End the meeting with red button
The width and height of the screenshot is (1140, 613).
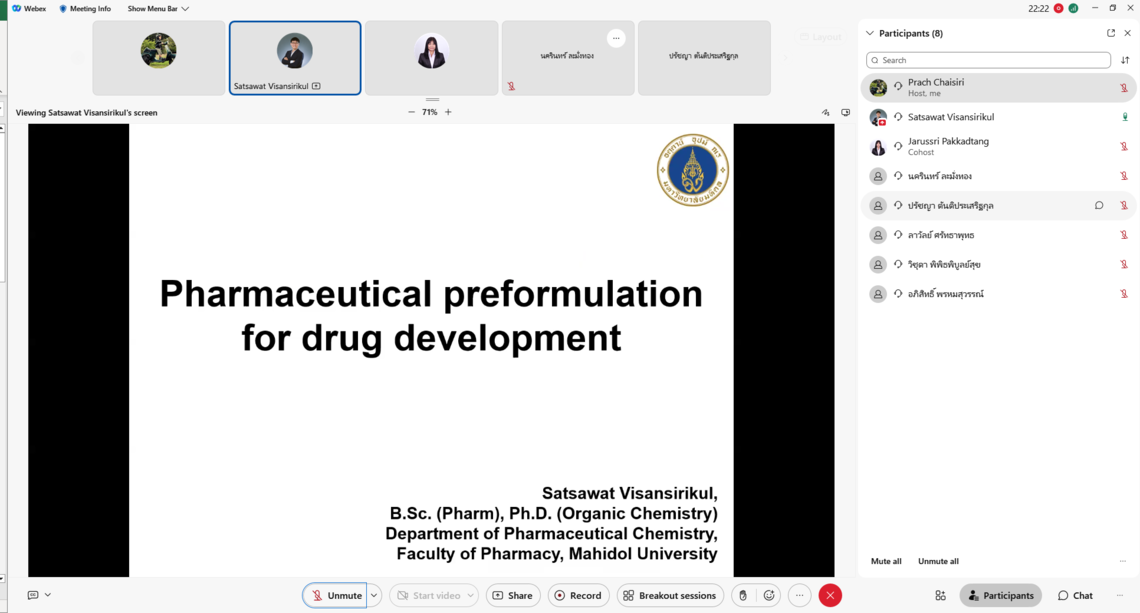point(830,595)
